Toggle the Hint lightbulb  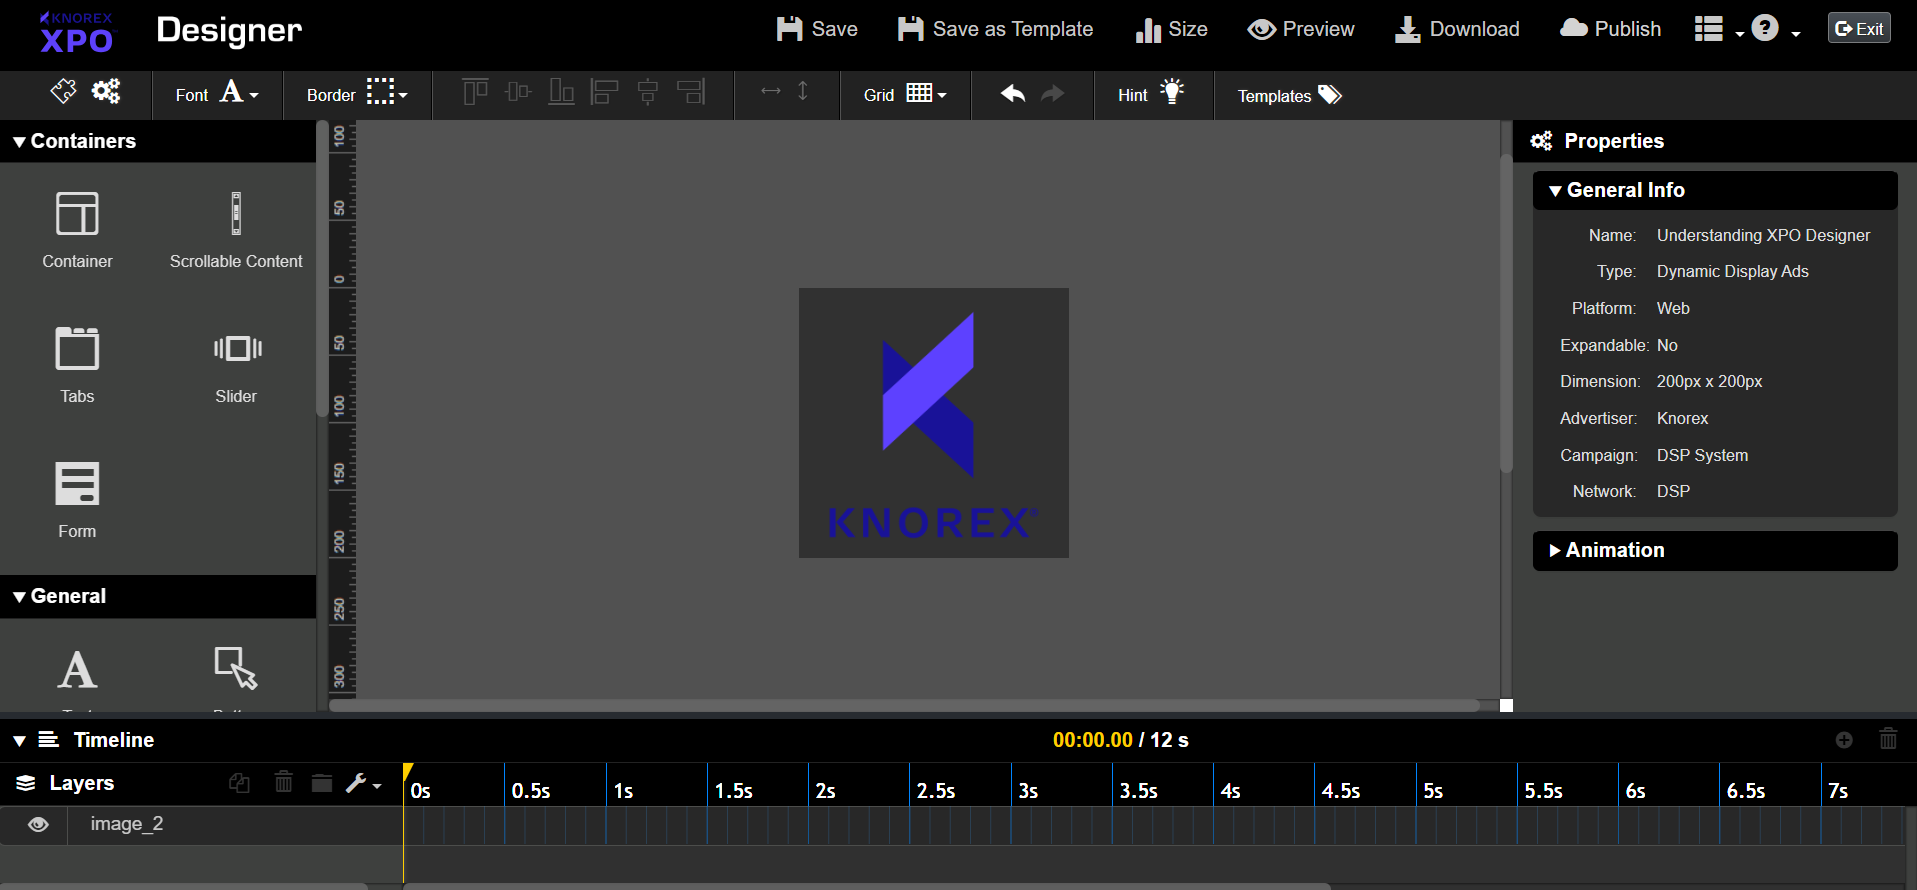tap(1151, 93)
